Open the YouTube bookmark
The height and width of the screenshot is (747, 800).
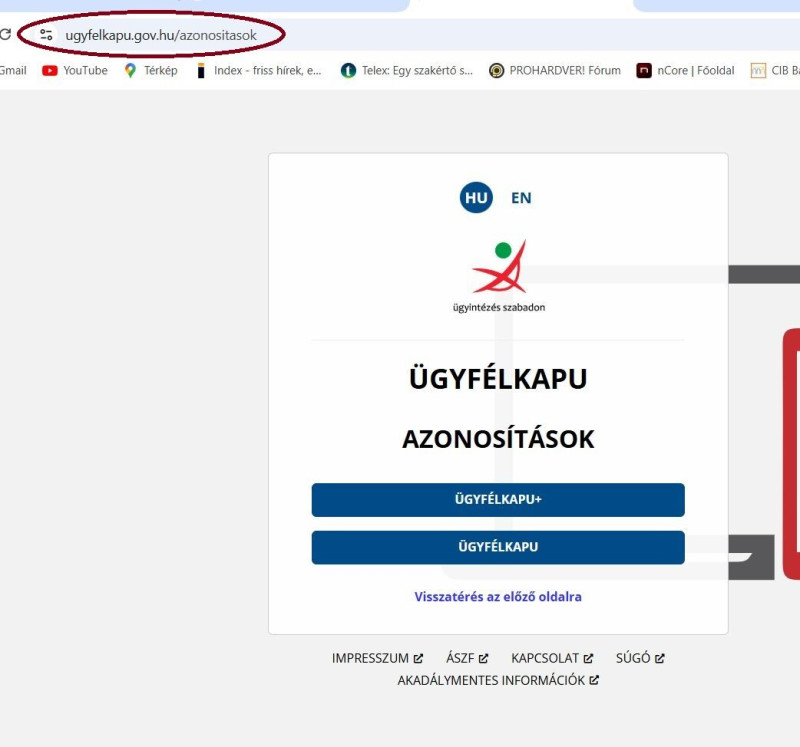click(x=75, y=70)
